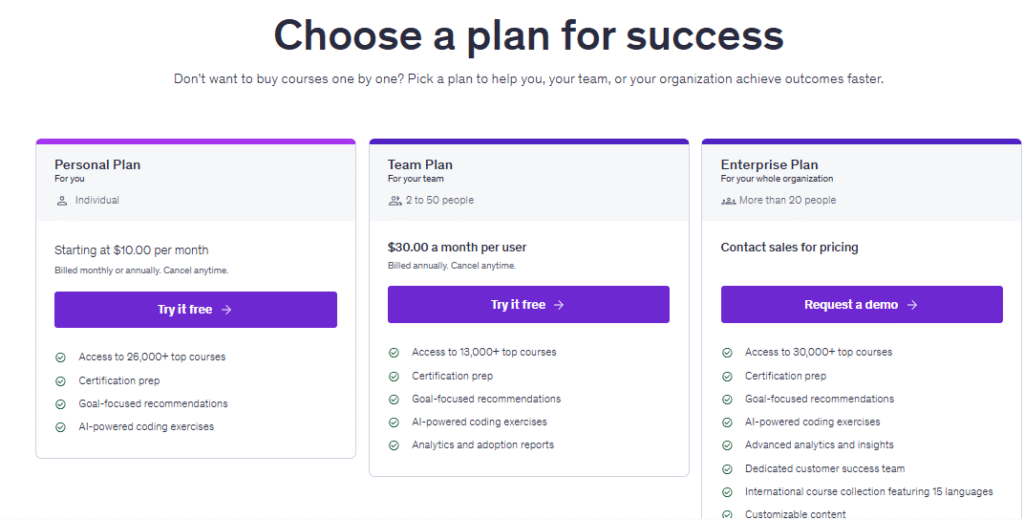Click the group icon beside More than 20 people
The width and height of the screenshot is (1024, 520).
pos(728,200)
